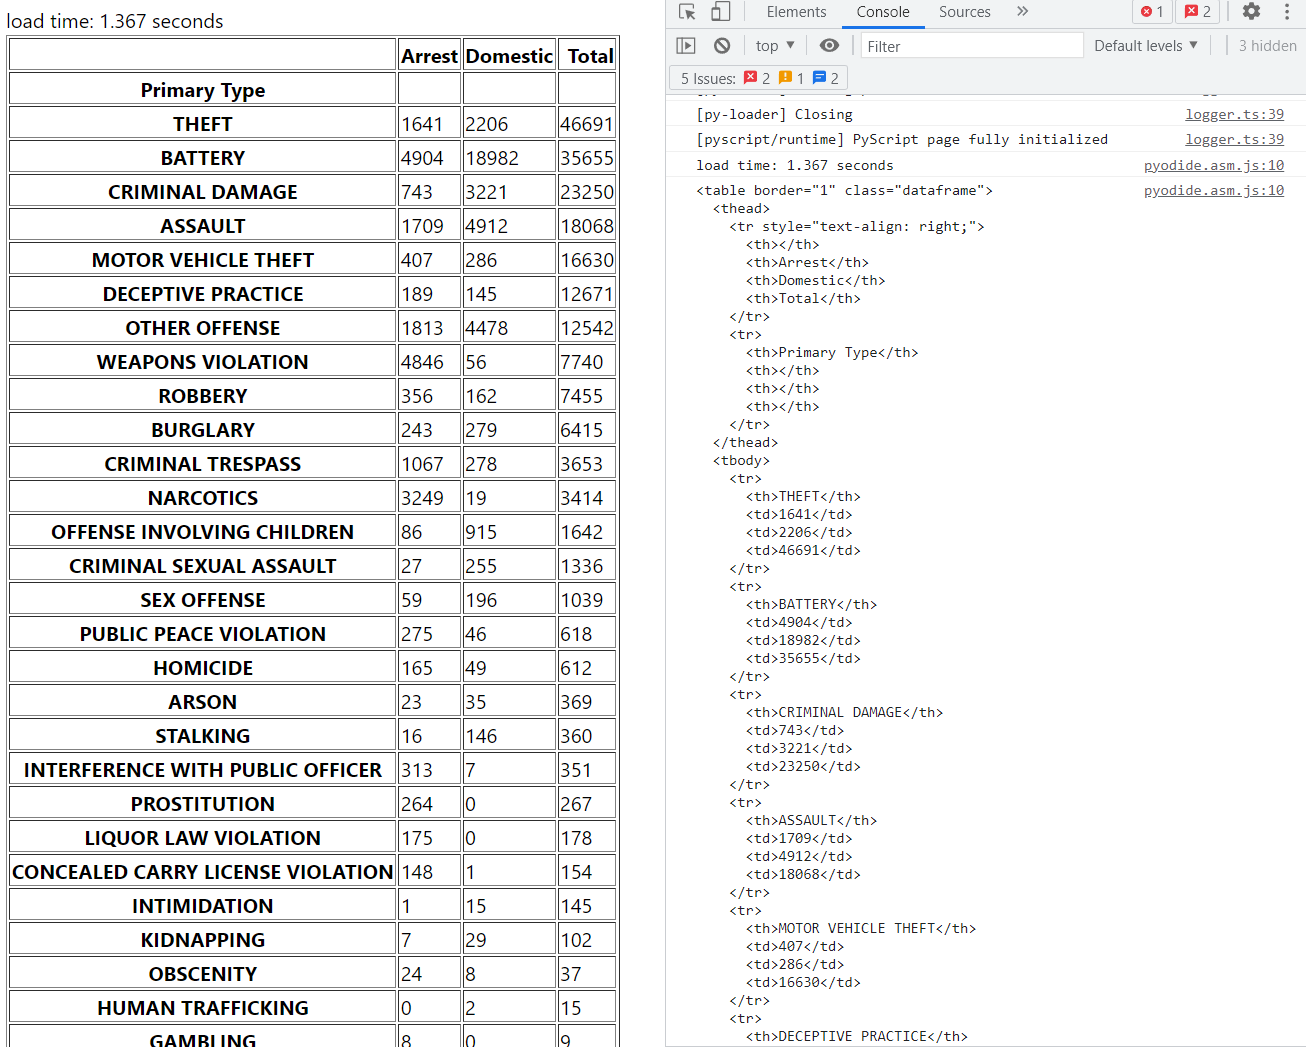The height and width of the screenshot is (1047, 1306).
Task: Toggle the live expression eye icon
Action: (829, 46)
